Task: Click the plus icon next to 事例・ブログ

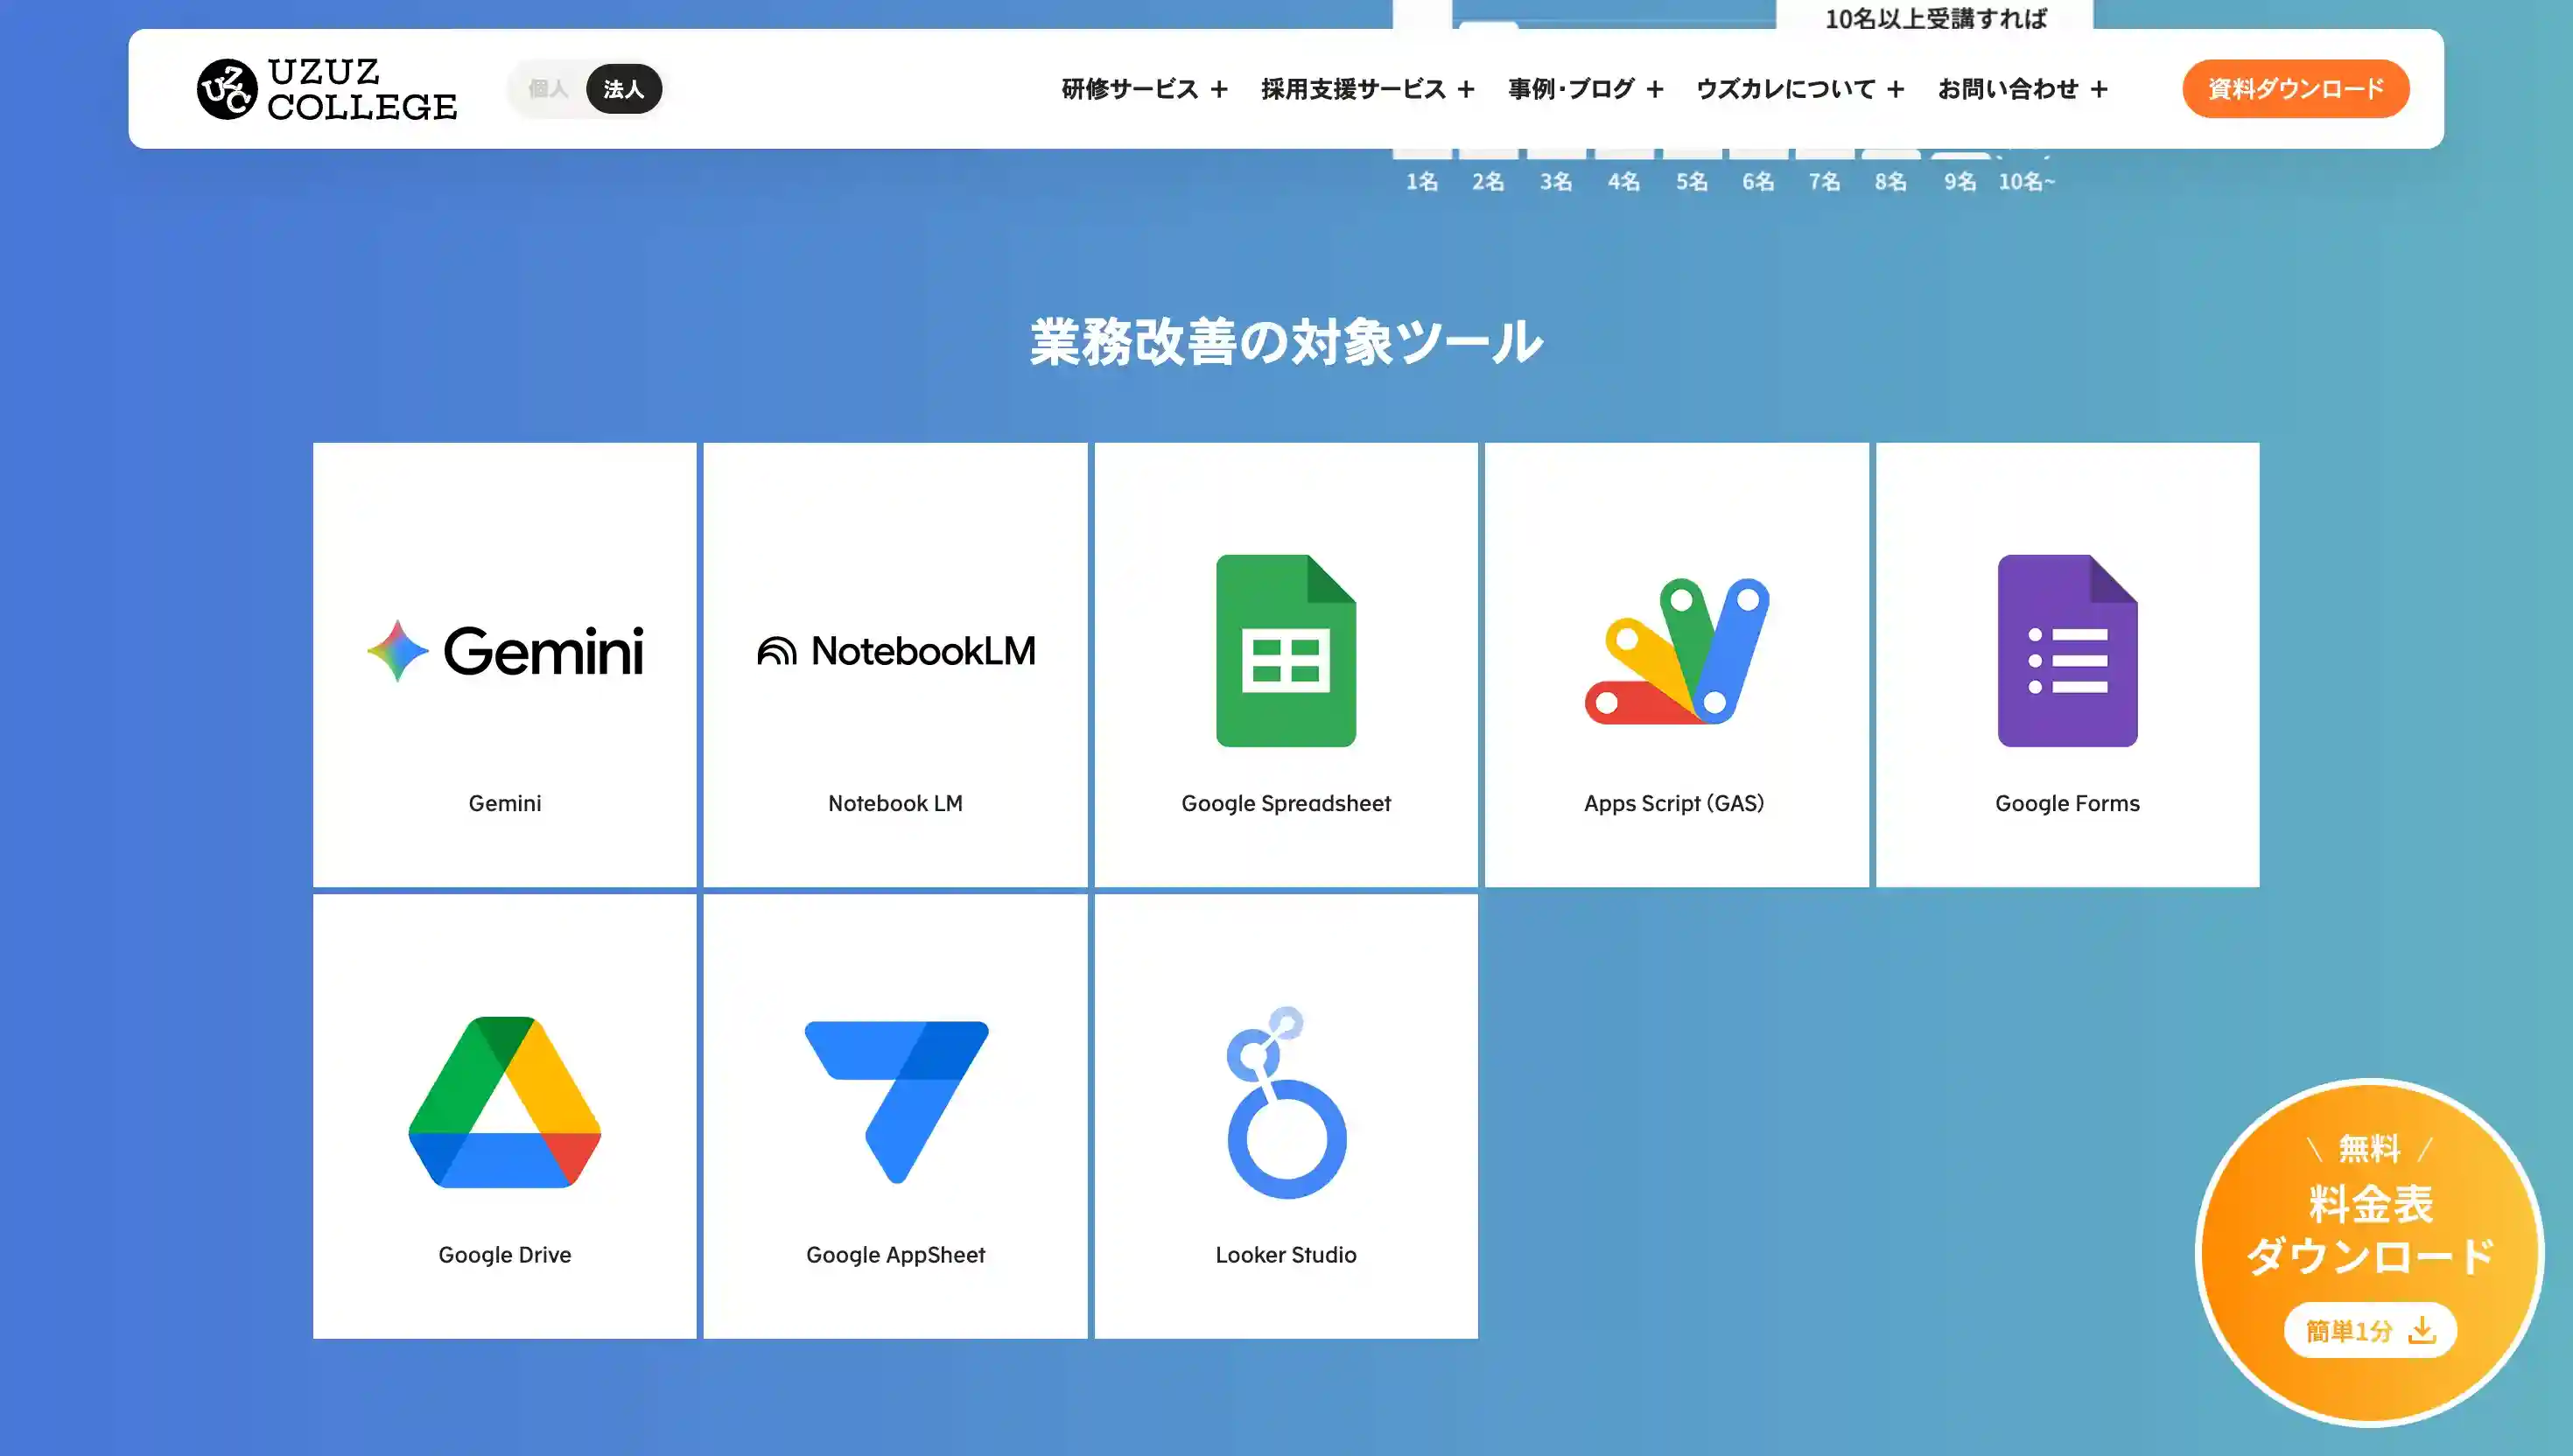Action: (x=1655, y=90)
